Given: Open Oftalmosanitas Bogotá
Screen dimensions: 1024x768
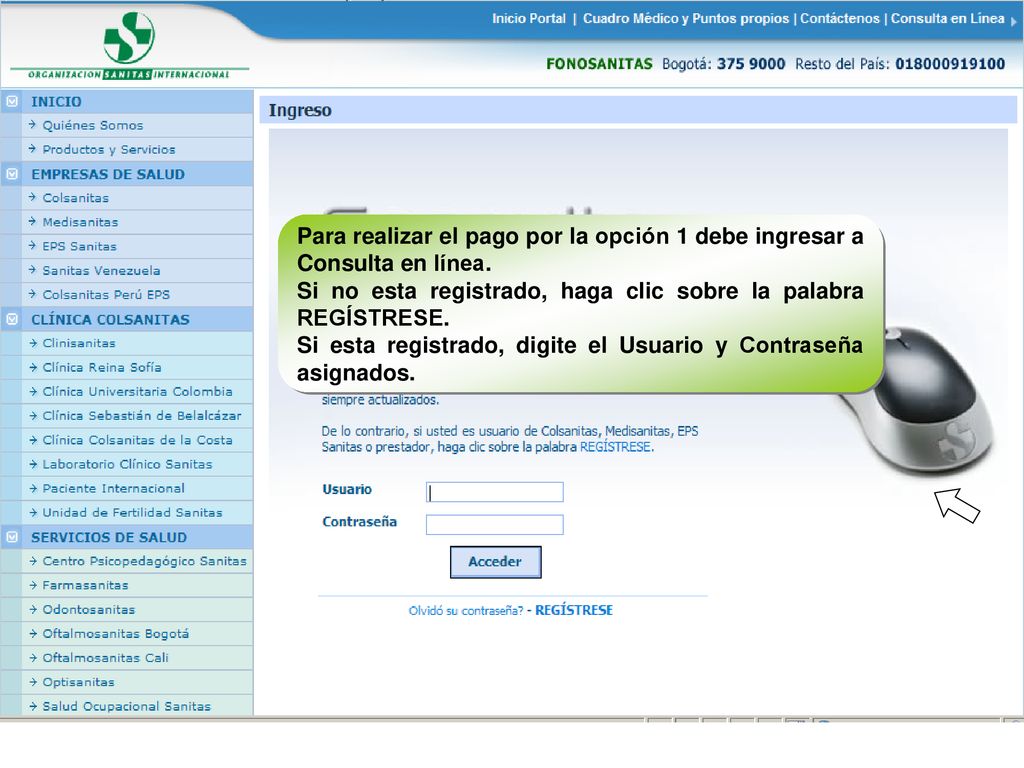Looking at the screenshot, I should click(x=116, y=633).
